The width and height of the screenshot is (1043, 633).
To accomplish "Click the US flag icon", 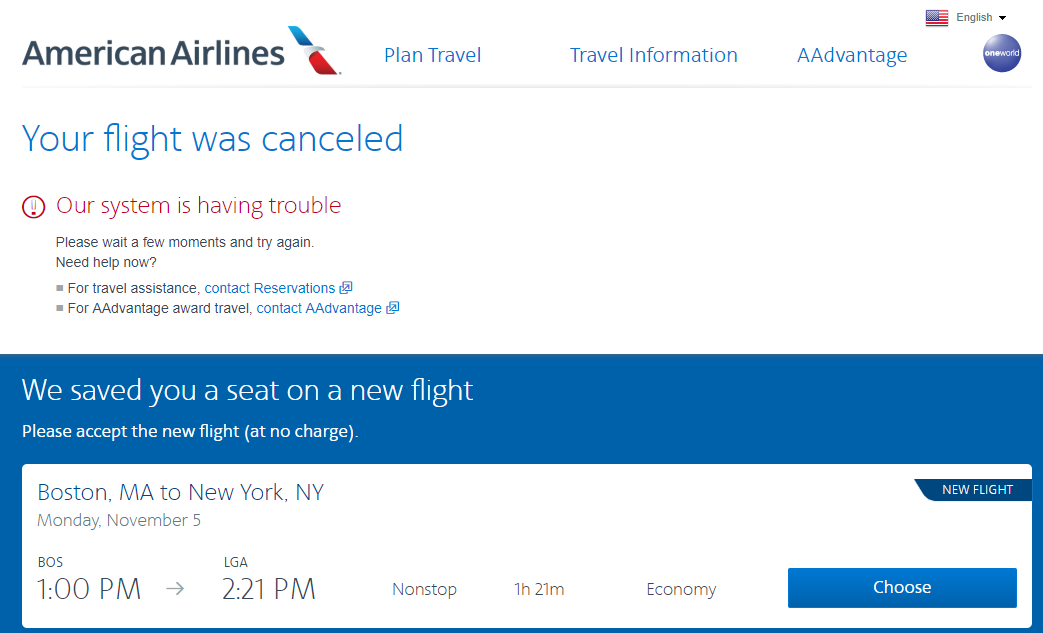I will pos(936,17).
